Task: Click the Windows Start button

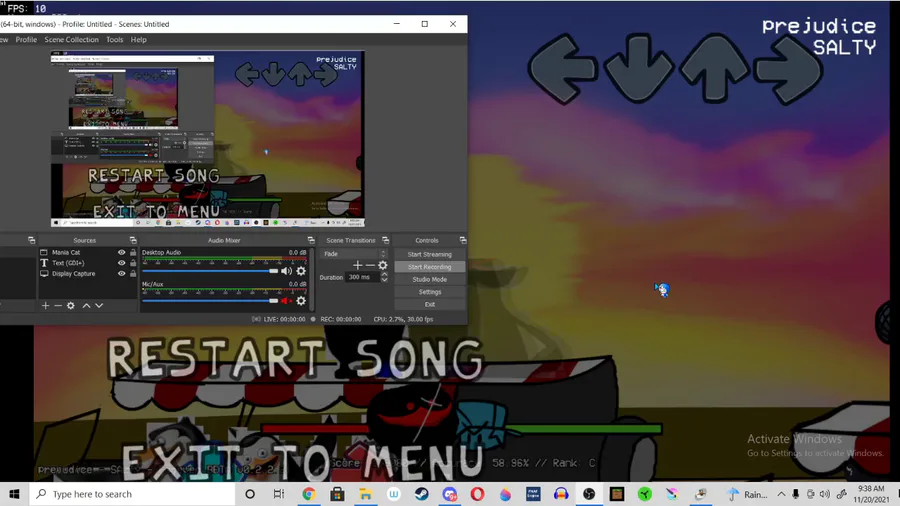Action: pyautogui.click(x=14, y=494)
